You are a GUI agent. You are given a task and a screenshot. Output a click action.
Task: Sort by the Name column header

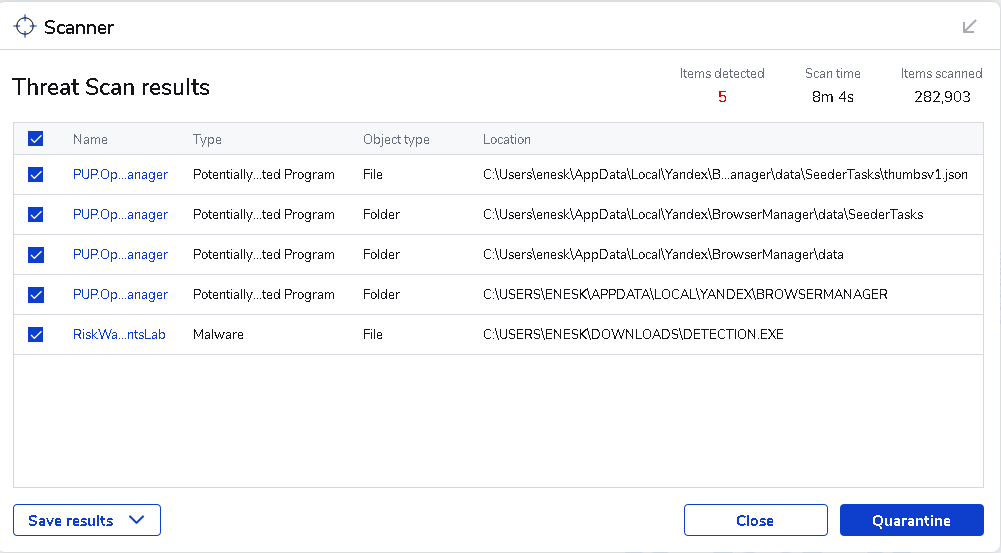coord(90,140)
